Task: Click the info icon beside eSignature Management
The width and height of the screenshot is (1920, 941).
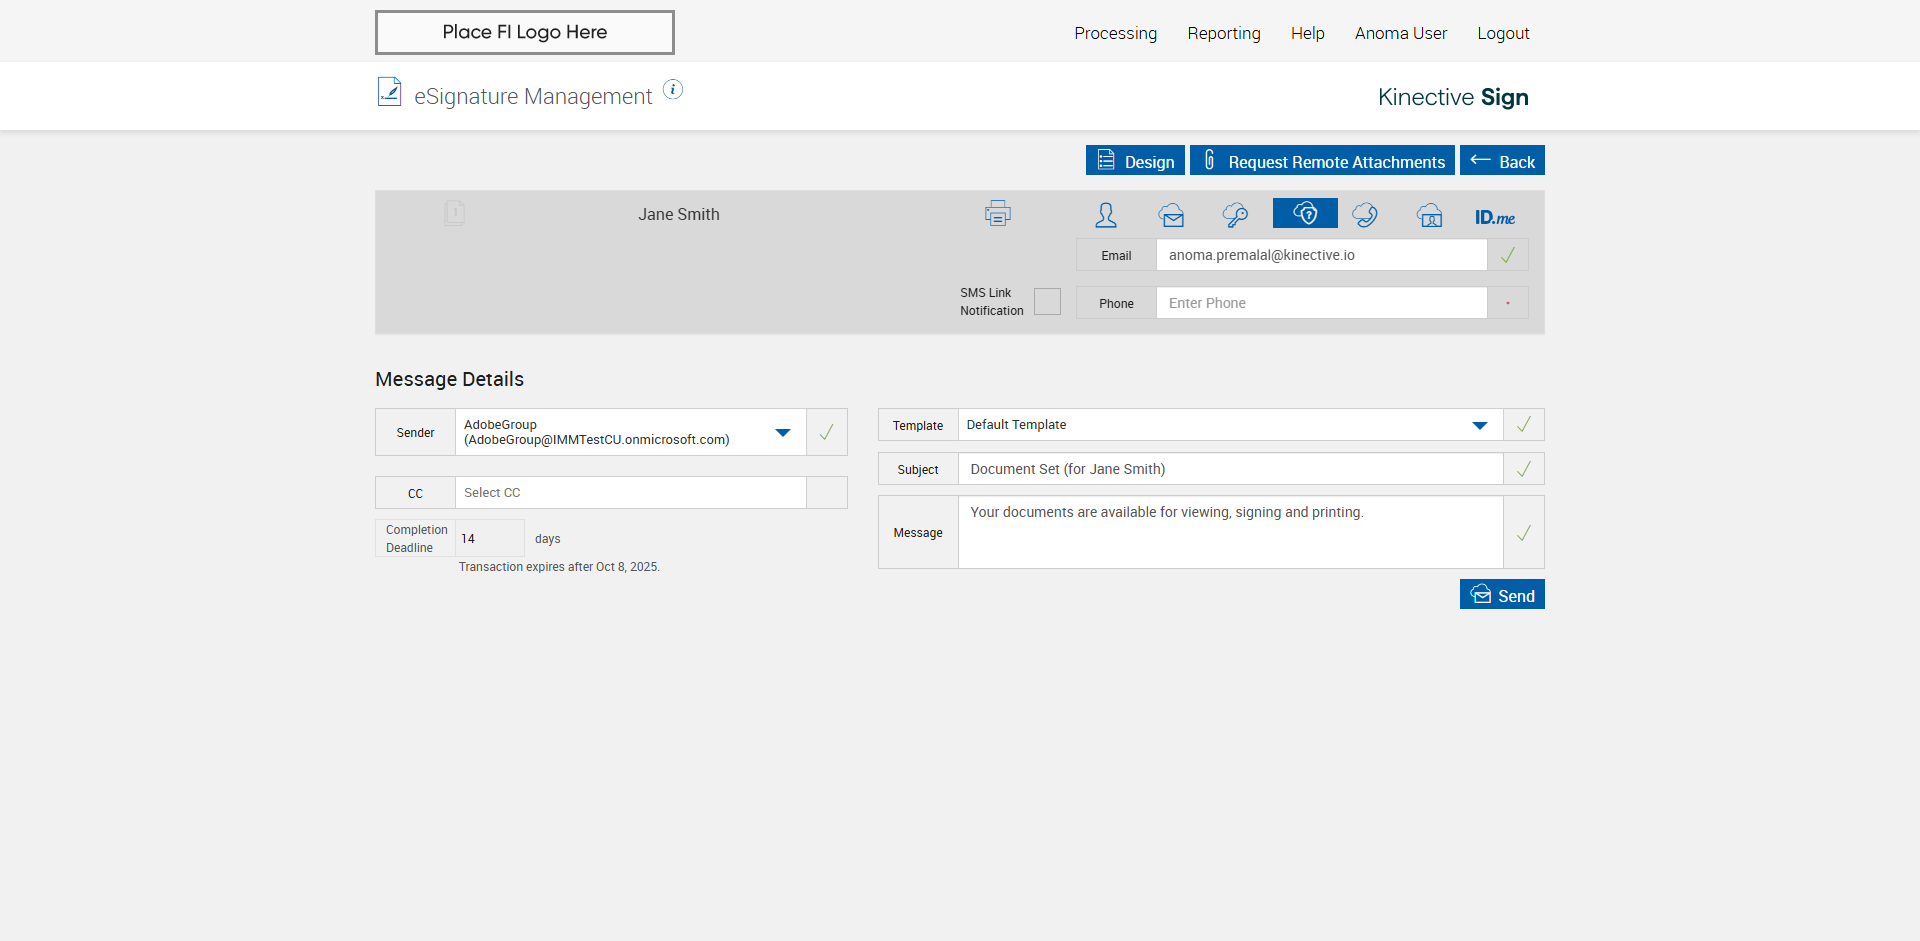Action: [x=673, y=90]
